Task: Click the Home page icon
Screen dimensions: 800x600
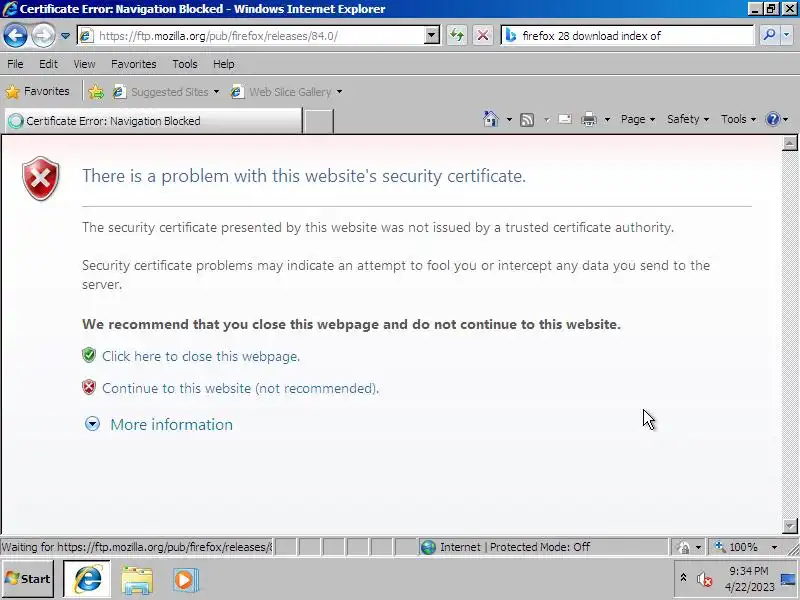Action: [490, 119]
